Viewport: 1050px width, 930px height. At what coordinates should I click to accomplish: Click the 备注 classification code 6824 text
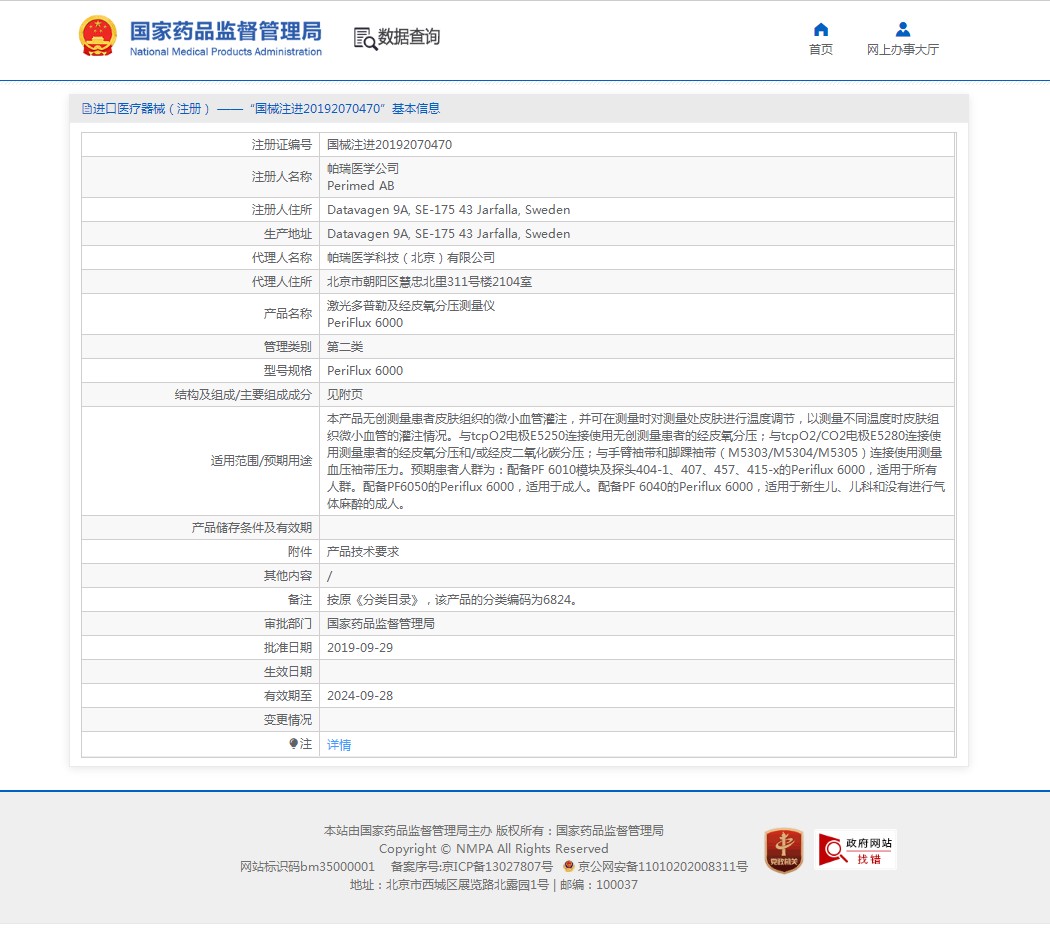452,600
